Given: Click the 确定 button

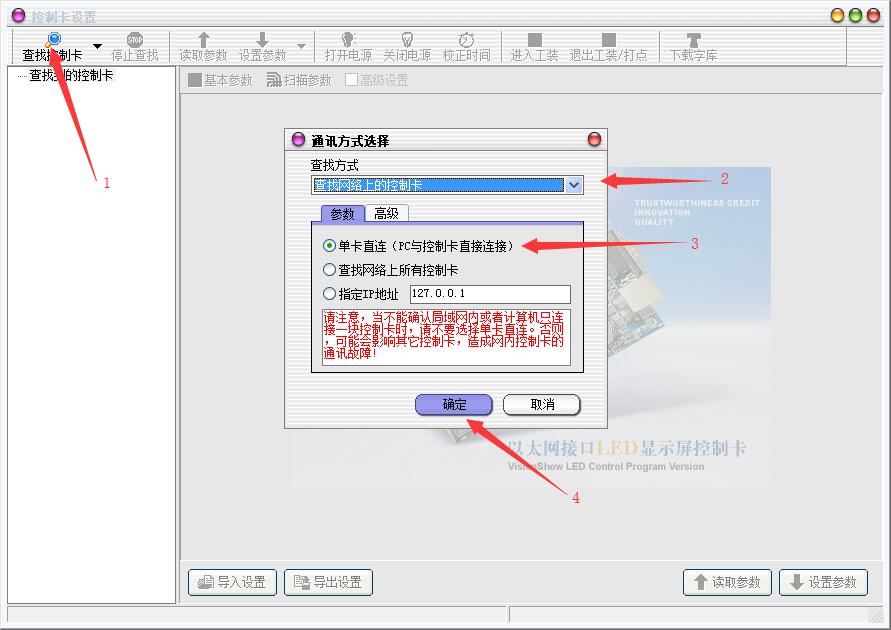Looking at the screenshot, I should click(x=454, y=405).
